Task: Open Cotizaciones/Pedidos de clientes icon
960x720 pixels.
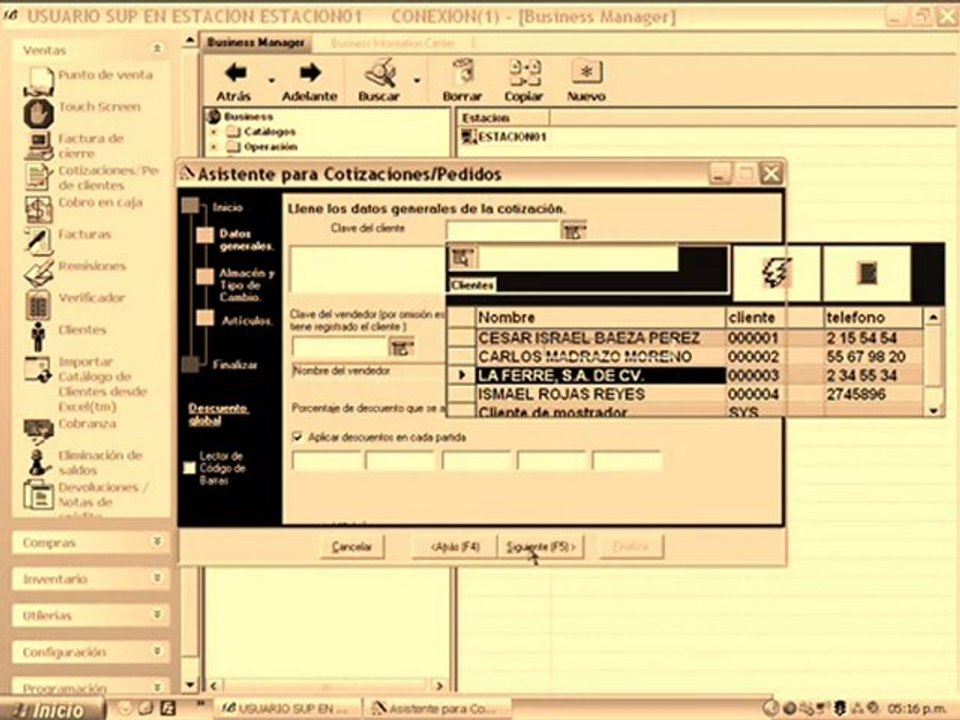Action: point(39,177)
